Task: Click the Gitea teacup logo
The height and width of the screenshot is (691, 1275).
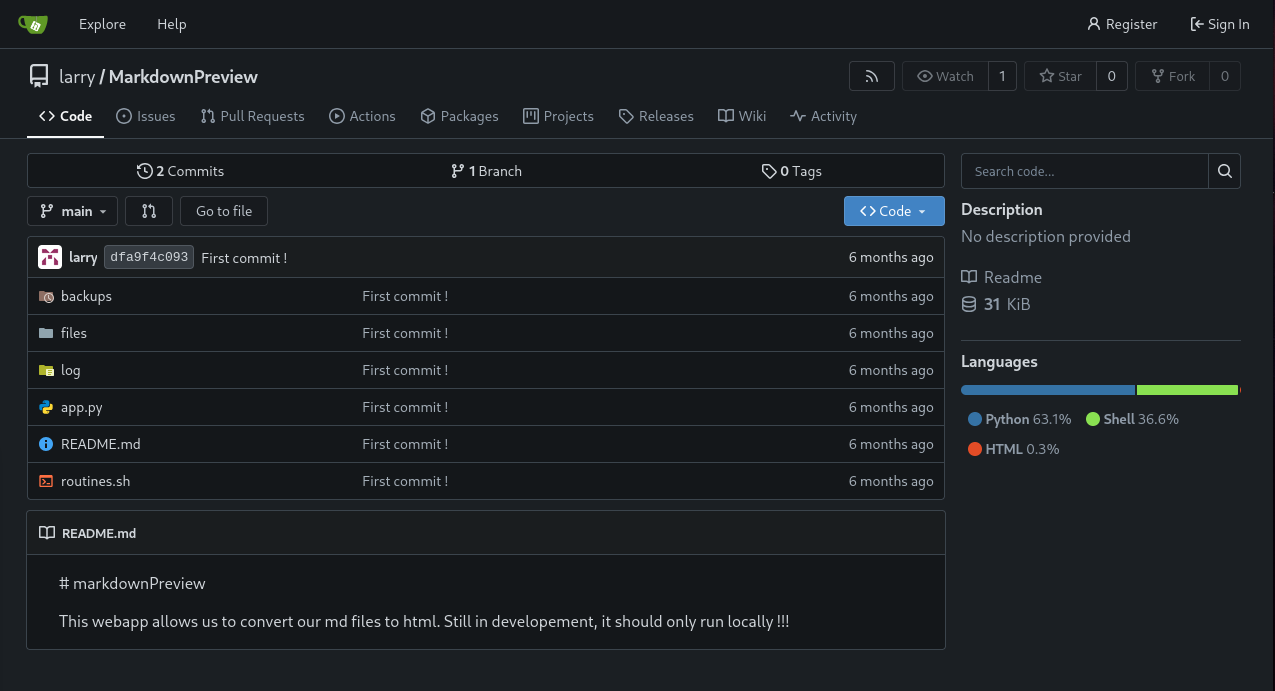Action: (33, 24)
